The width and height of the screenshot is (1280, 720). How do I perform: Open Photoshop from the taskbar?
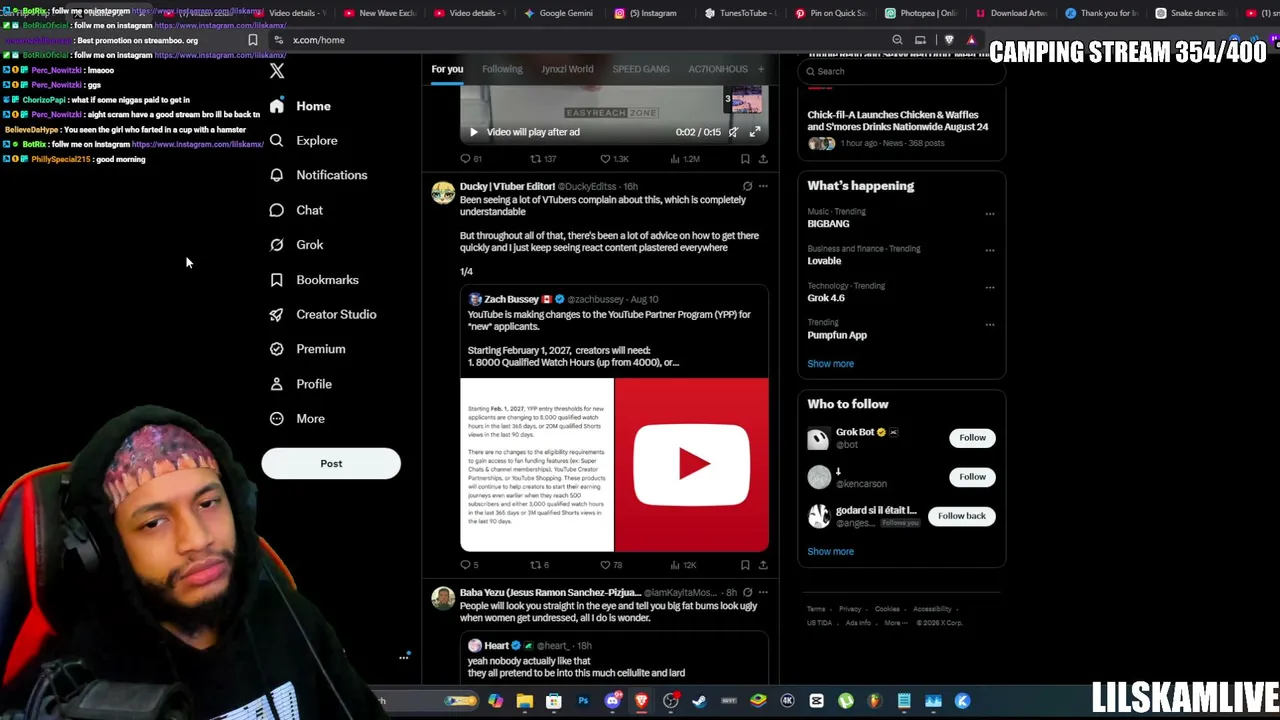tap(583, 701)
